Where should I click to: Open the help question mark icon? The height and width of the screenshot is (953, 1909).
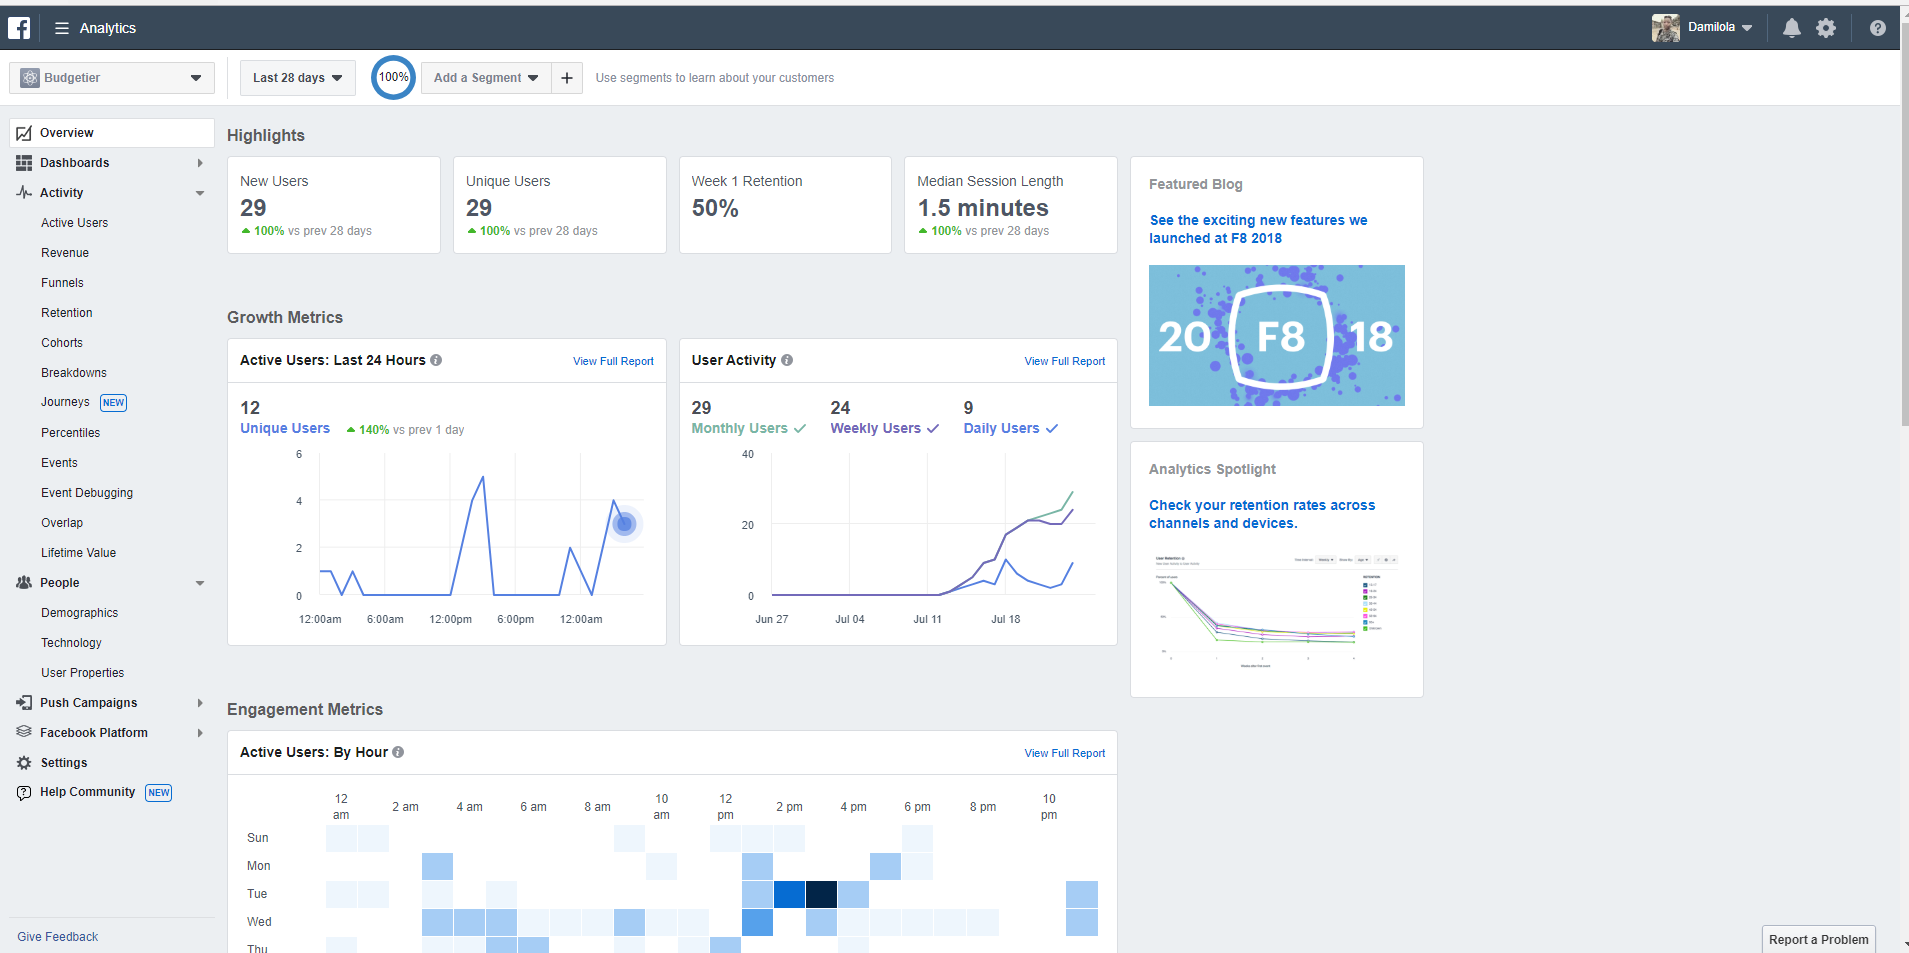tap(1878, 28)
